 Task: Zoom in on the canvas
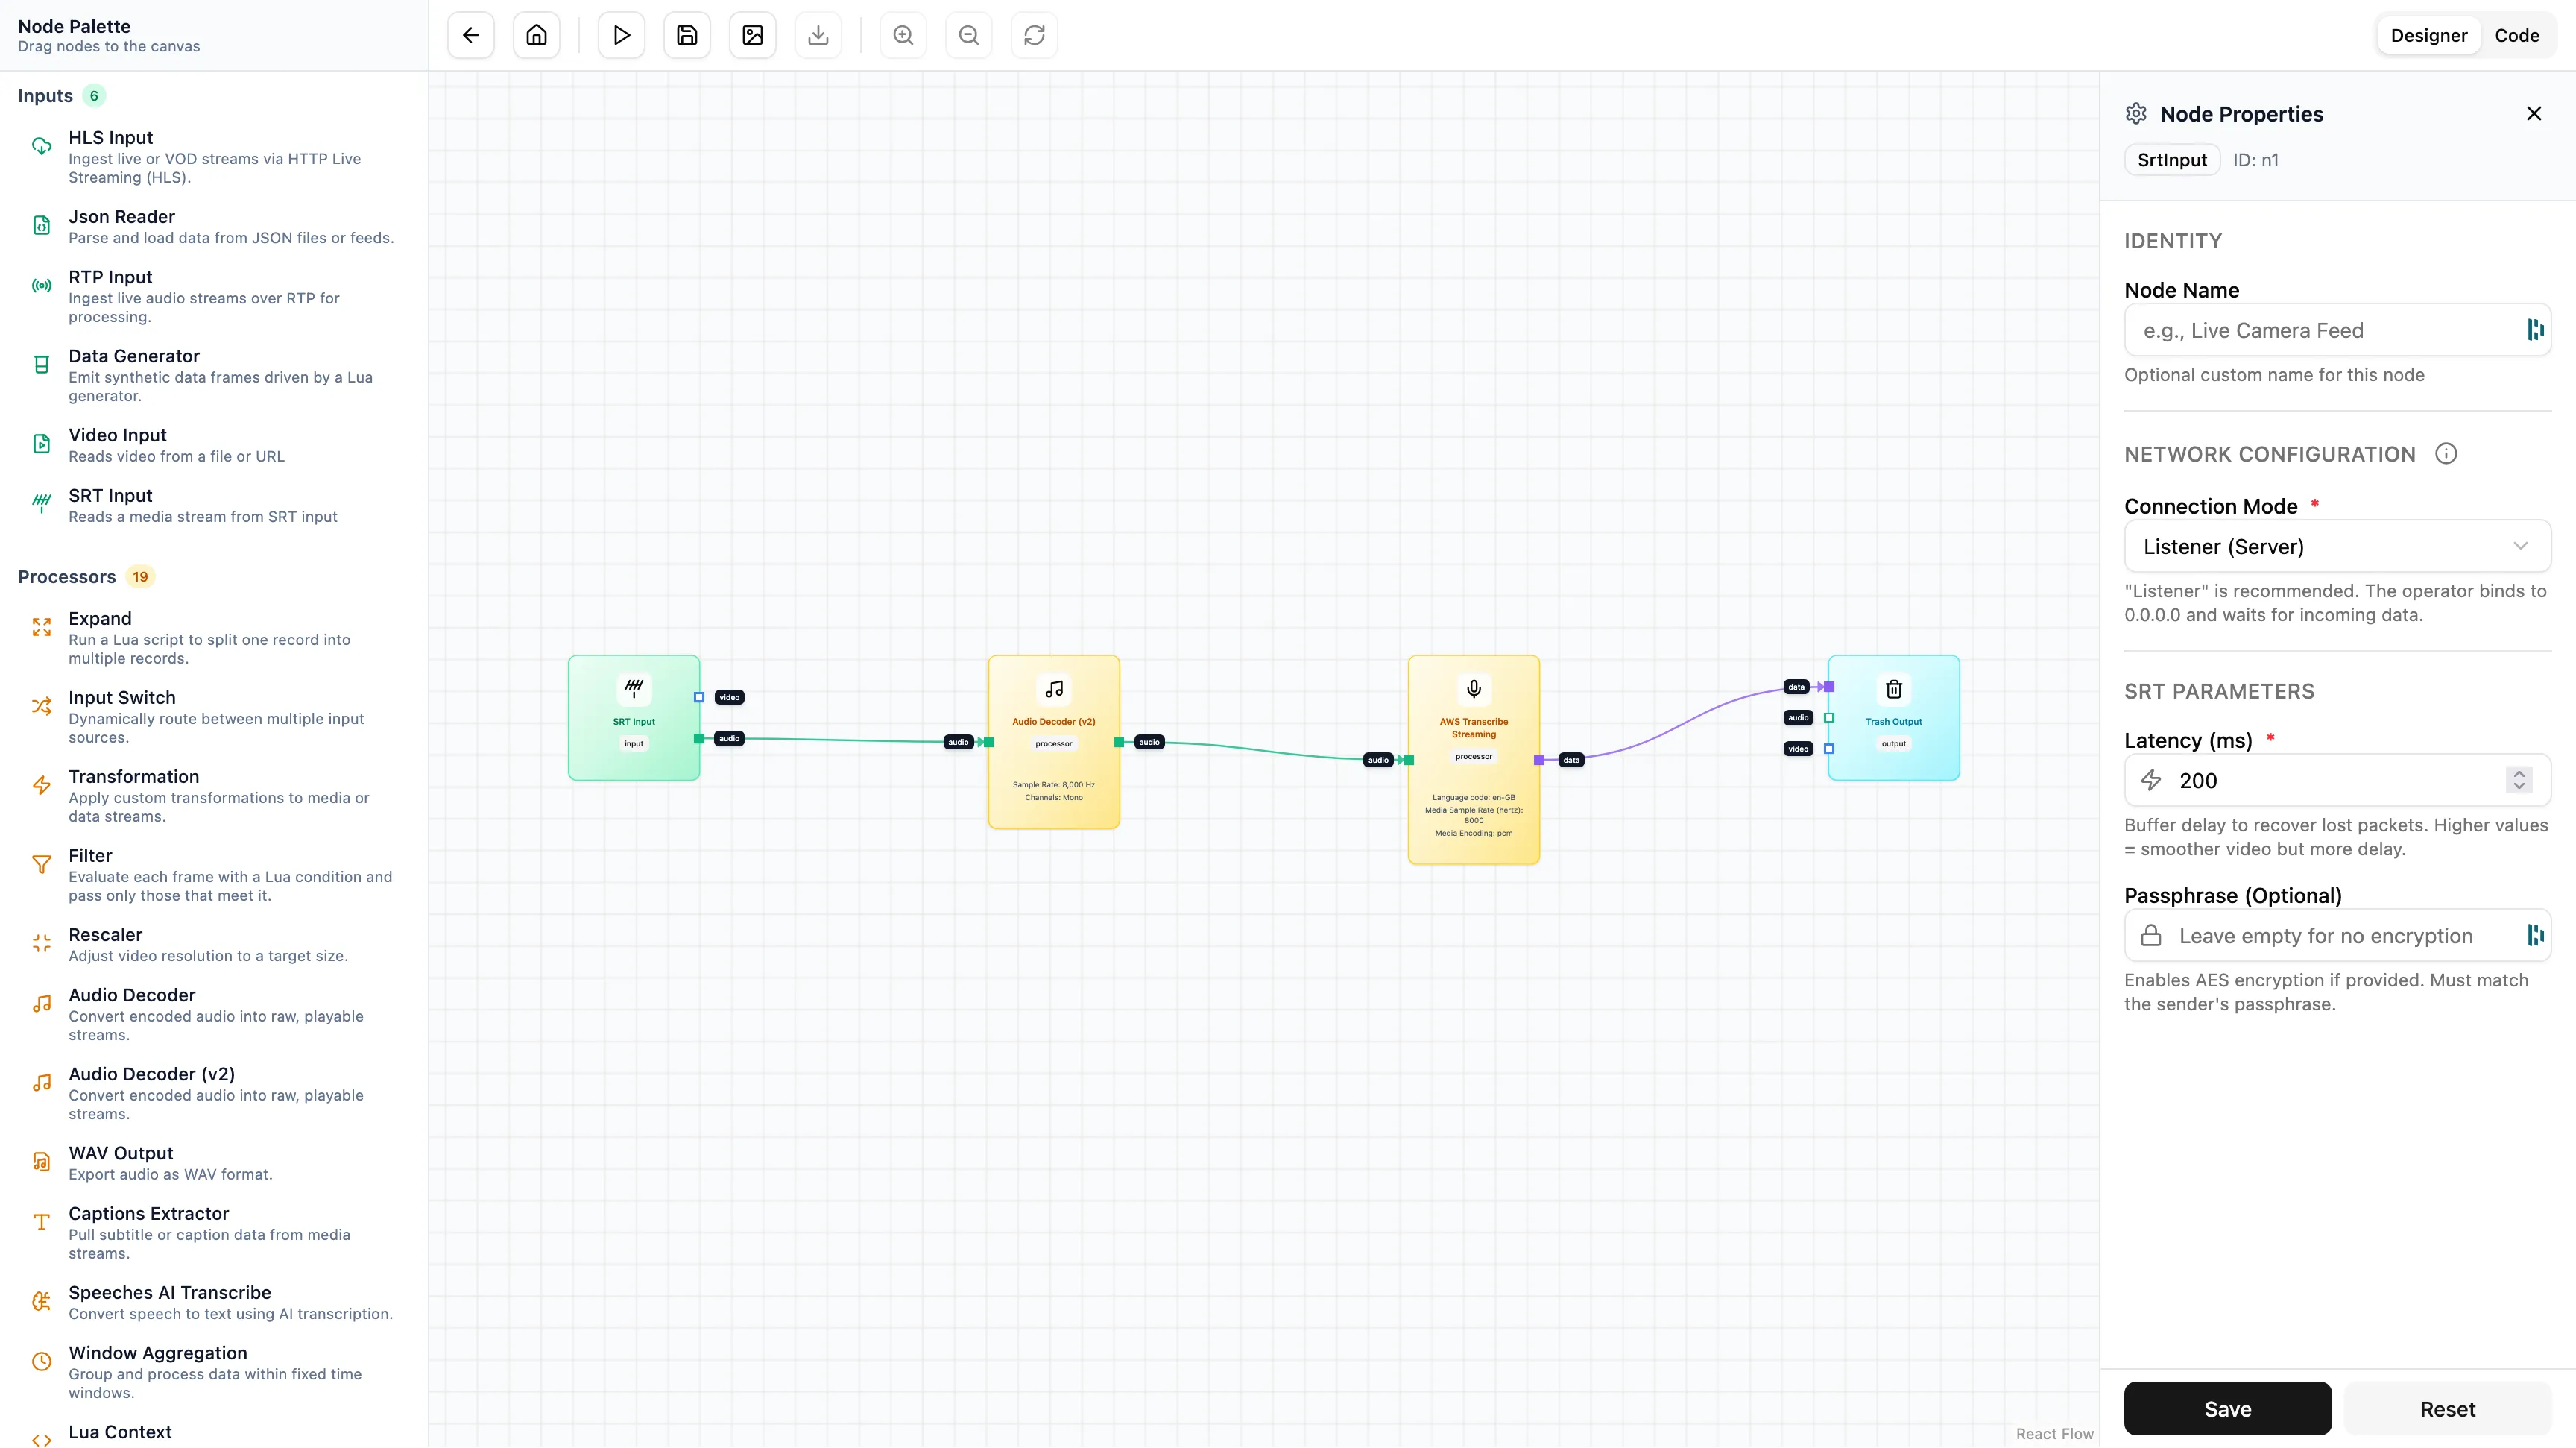pyautogui.click(x=902, y=34)
